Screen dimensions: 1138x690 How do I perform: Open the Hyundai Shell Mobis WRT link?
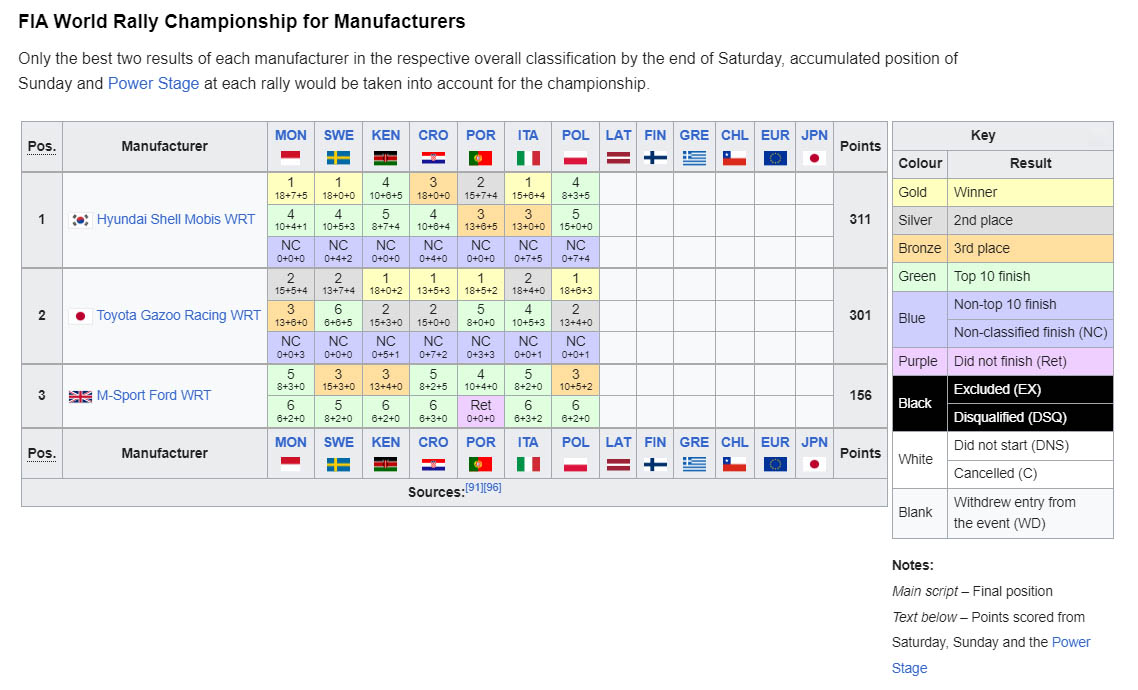pyautogui.click(x=176, y=220)
